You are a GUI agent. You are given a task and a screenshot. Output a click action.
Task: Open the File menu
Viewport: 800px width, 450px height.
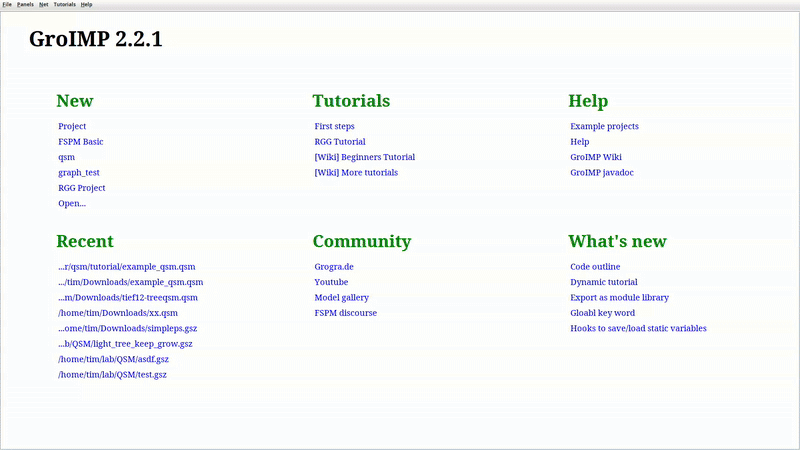(x=7, y=4)
